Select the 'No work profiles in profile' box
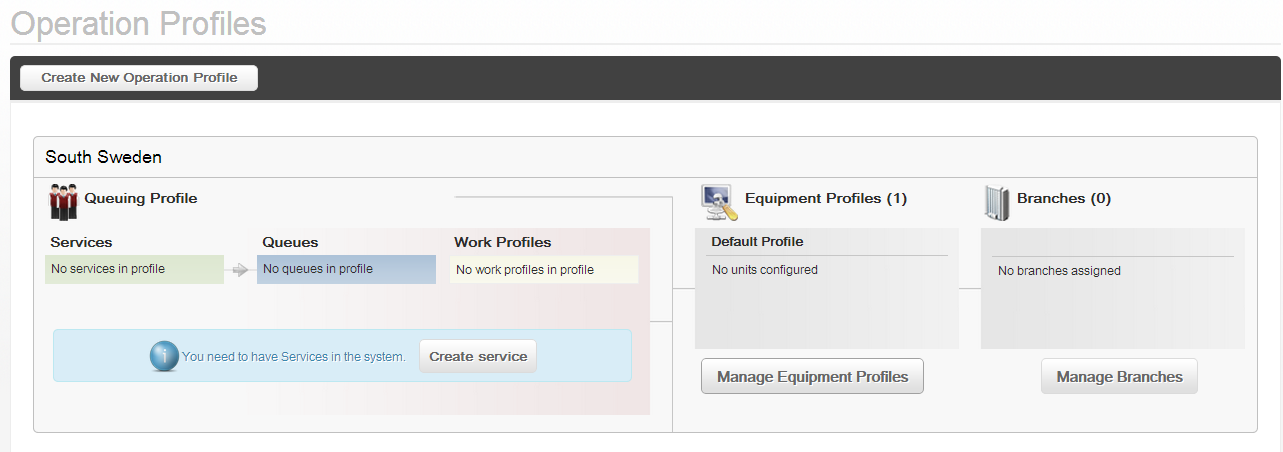1283x452 pixels. 544,269
